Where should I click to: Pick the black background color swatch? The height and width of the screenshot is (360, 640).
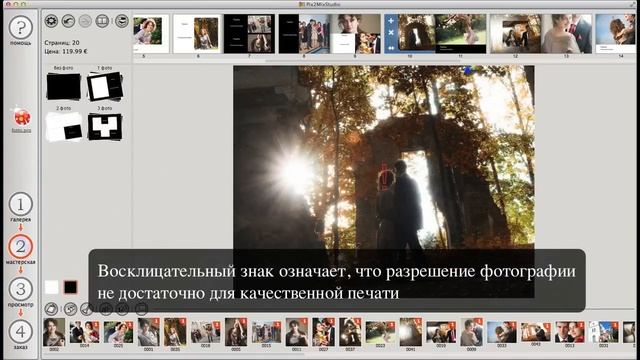pyautogui.click(x=71, y=287)
